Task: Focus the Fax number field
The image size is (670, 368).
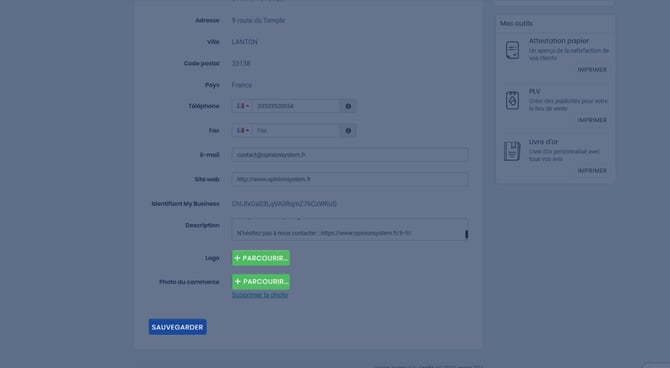Action: 296,130
